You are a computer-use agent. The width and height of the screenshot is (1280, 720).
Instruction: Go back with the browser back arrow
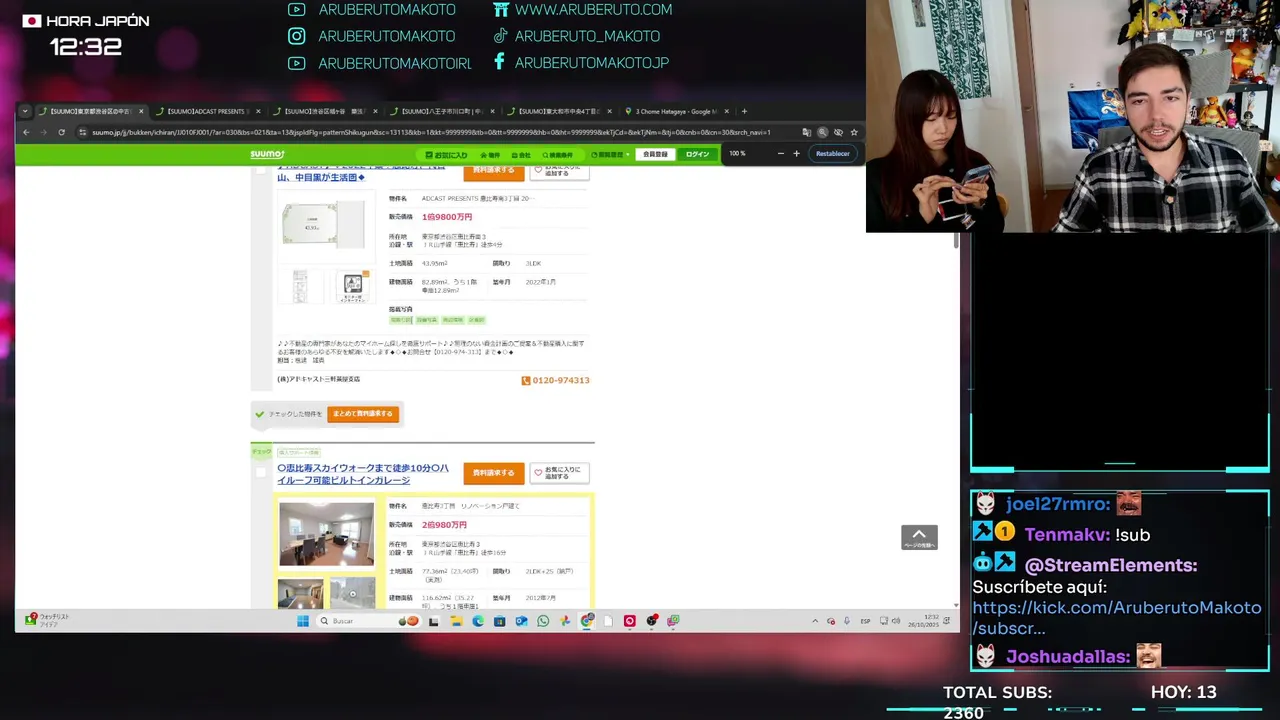[27, 132]
